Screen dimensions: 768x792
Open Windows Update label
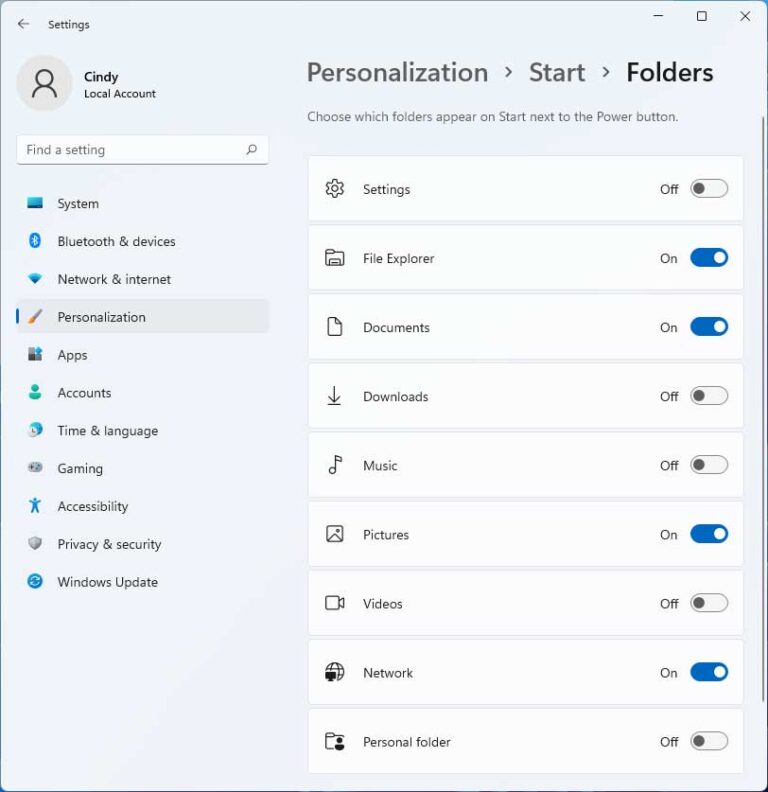tap(108, 582)
